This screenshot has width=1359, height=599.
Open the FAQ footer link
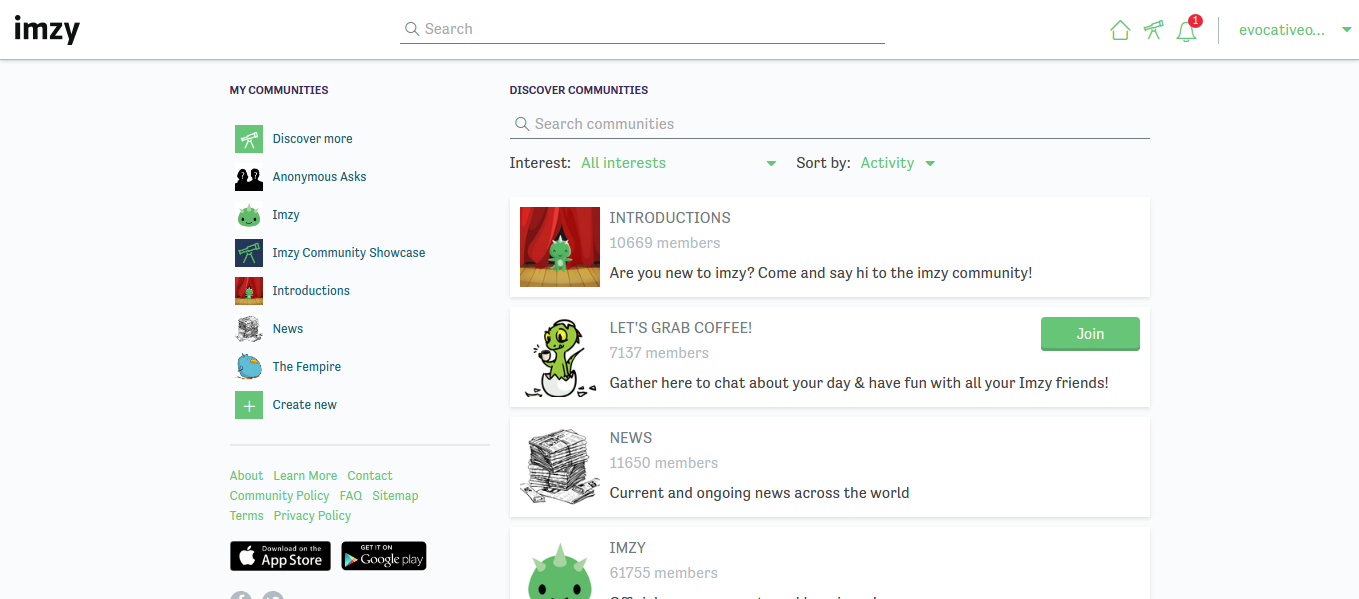point(351,496)
